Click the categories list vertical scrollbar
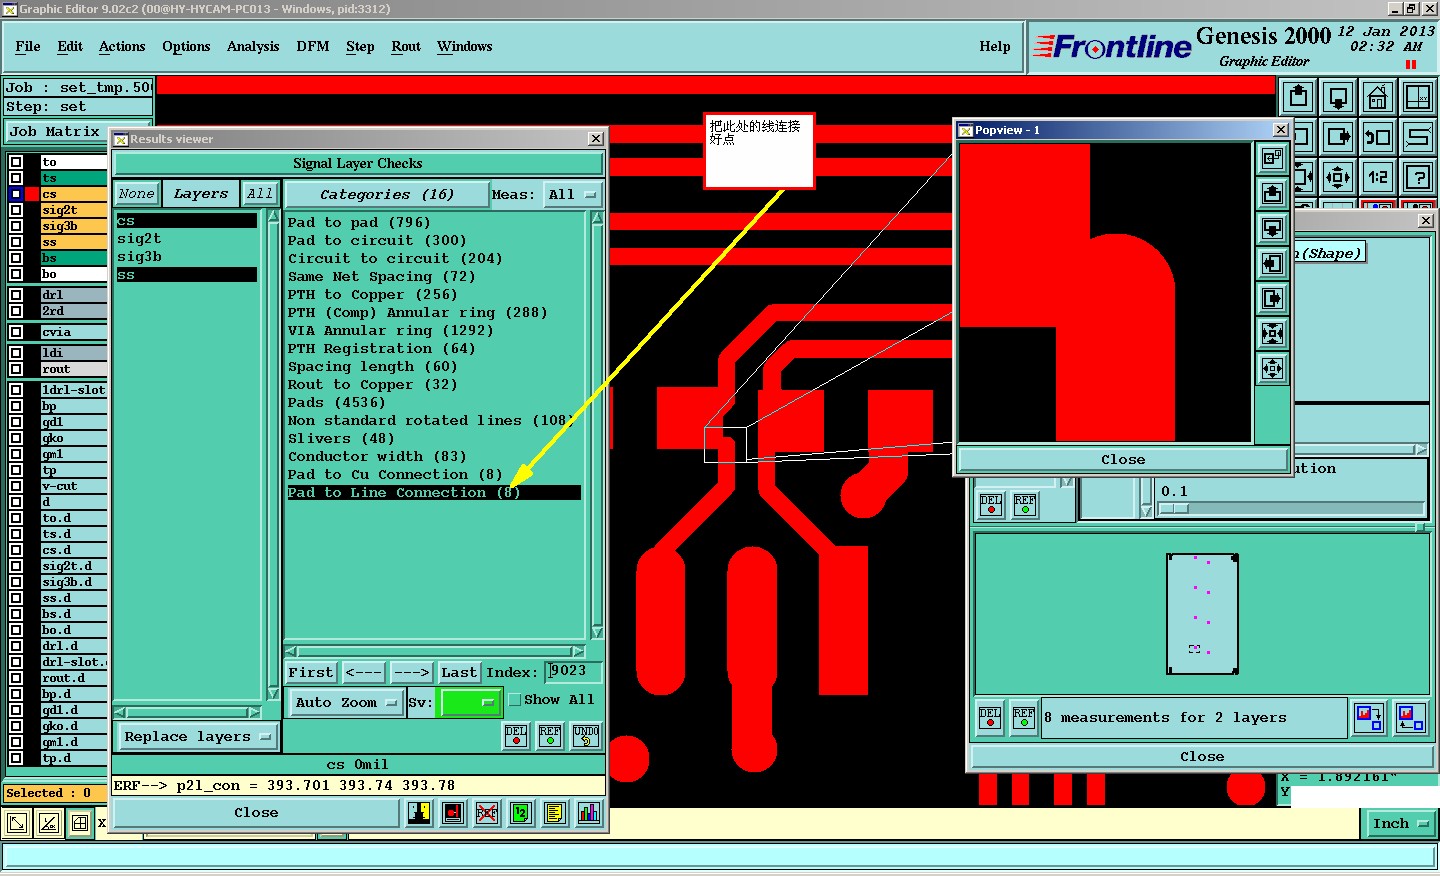The height and width of the screenshot is (876, 1440). [597, 426]
